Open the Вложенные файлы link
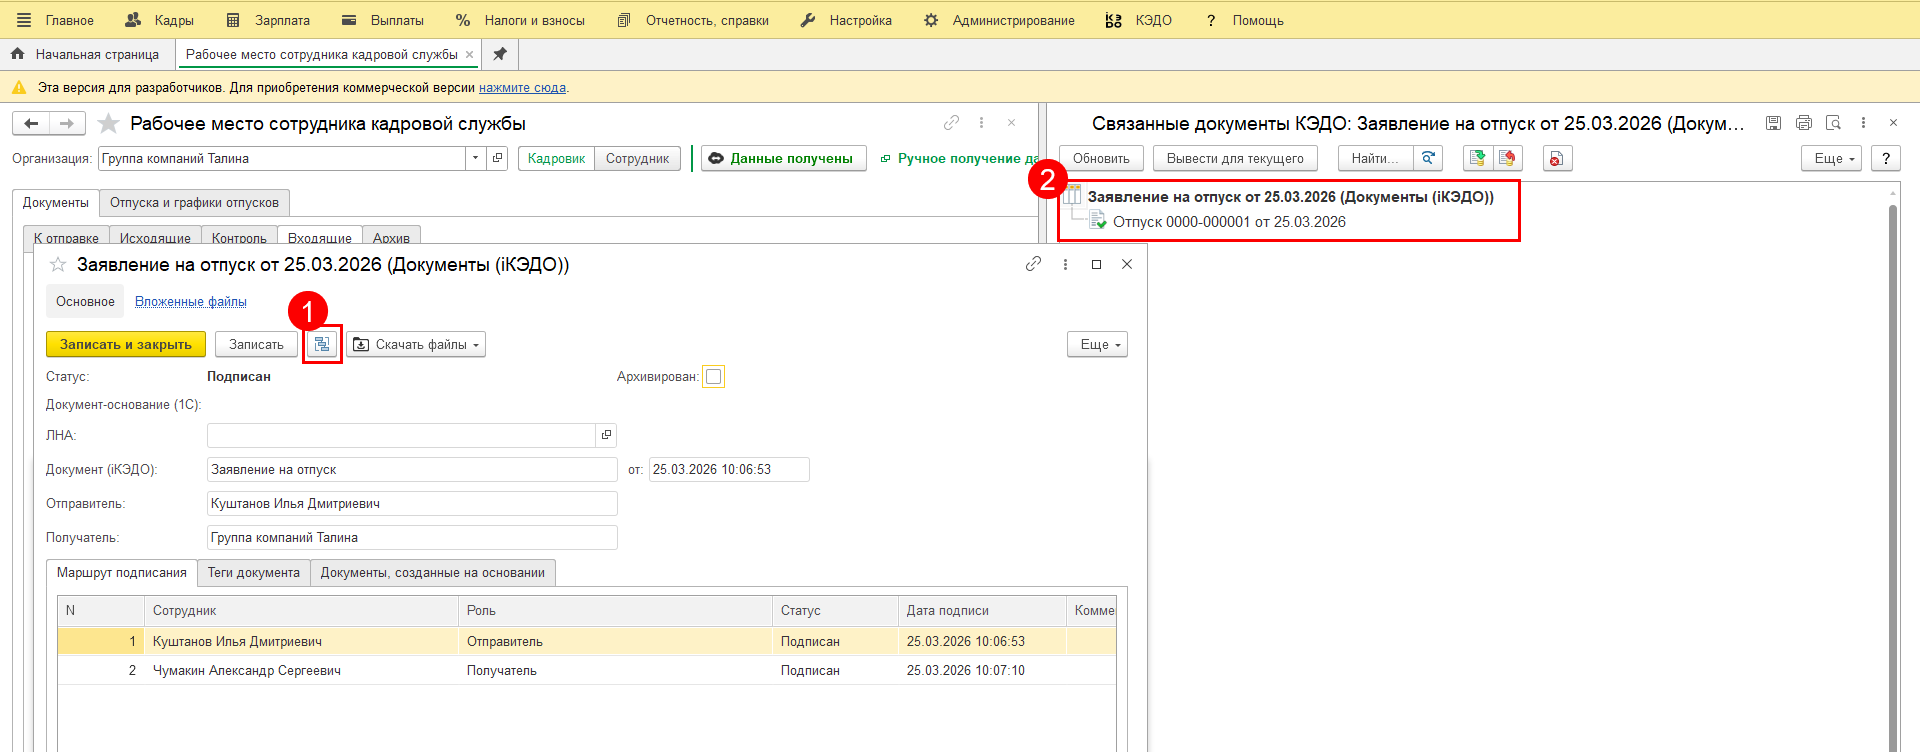 [x=190, y=301]
